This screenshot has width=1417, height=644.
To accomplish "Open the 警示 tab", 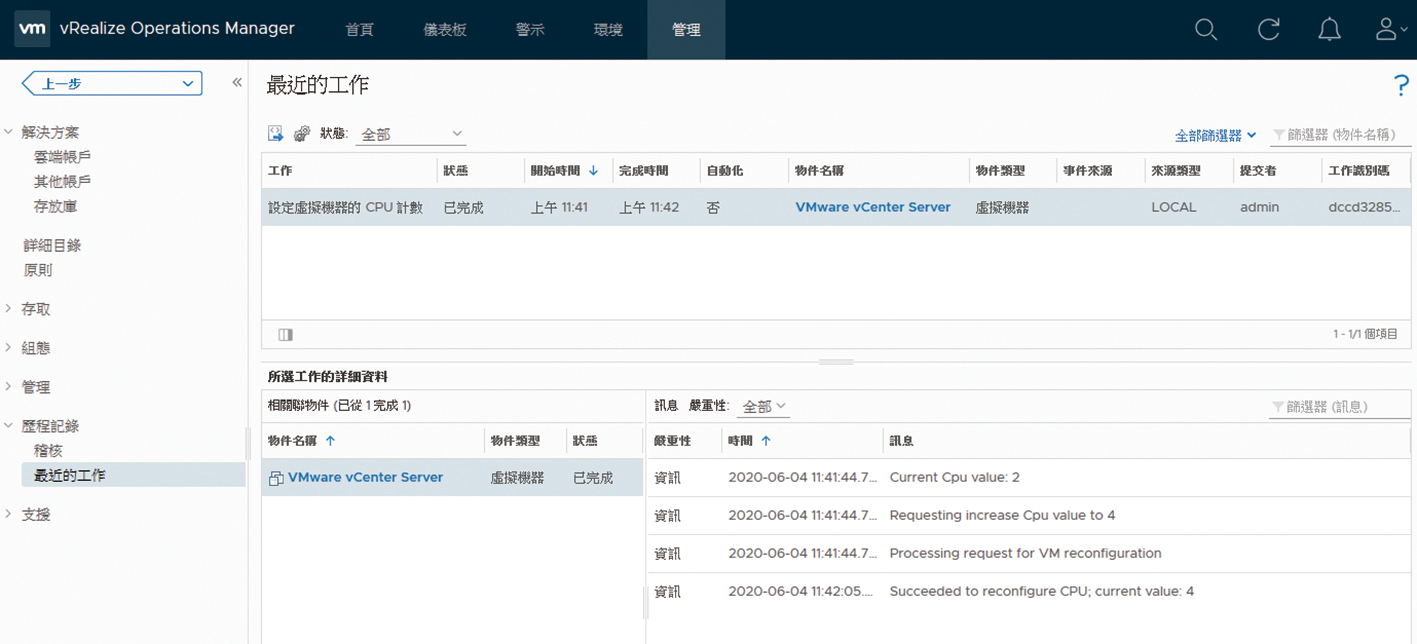I will point(530,30).
